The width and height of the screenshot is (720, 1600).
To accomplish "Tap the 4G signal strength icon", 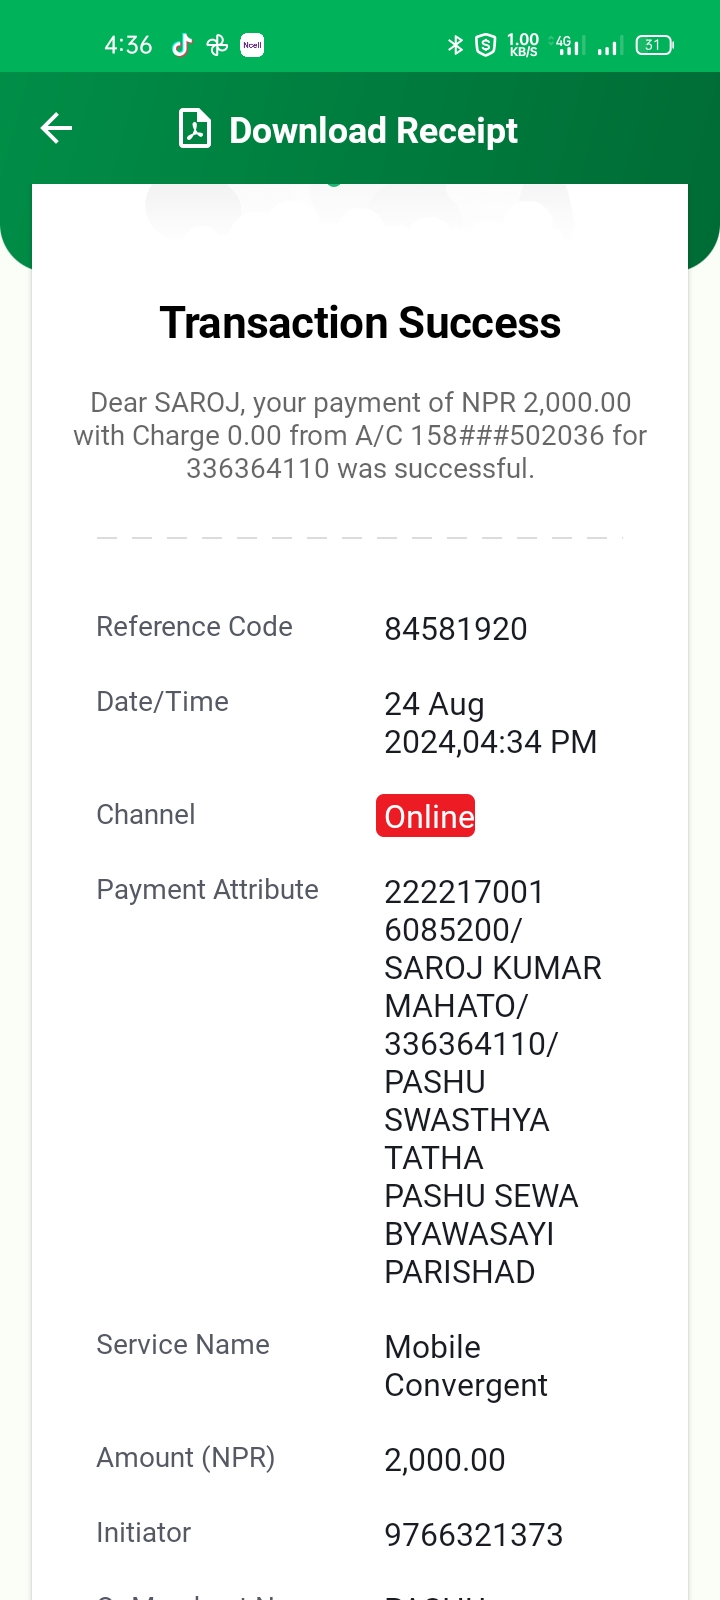I will coord(568,45).
